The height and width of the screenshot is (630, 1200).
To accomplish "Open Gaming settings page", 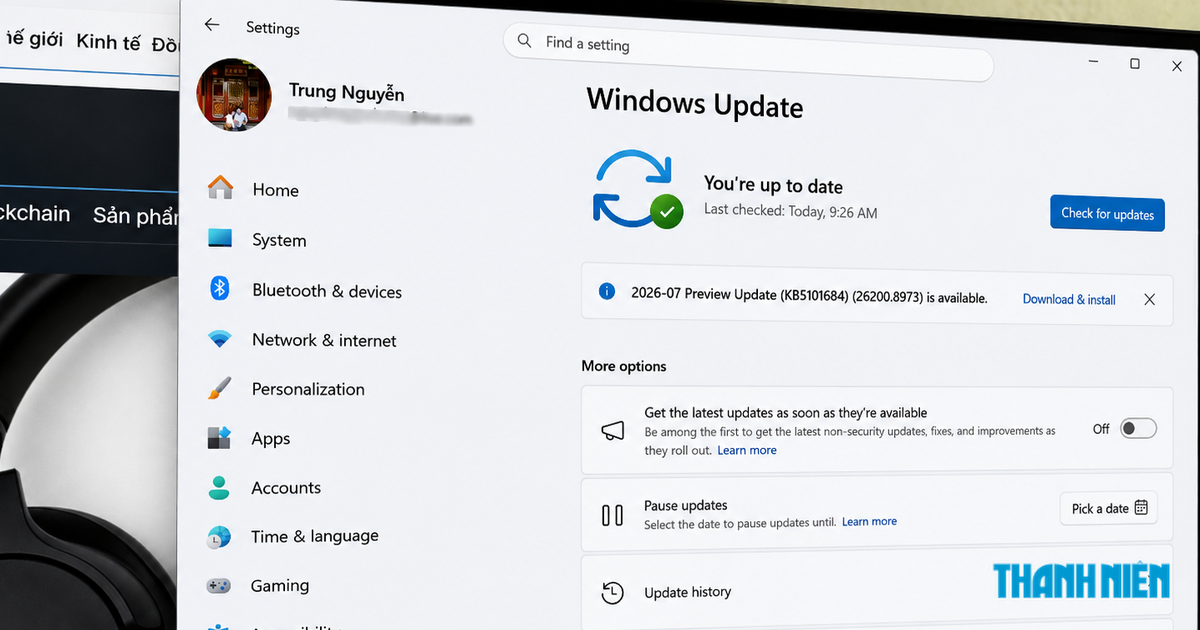I will tap(280, 586).
